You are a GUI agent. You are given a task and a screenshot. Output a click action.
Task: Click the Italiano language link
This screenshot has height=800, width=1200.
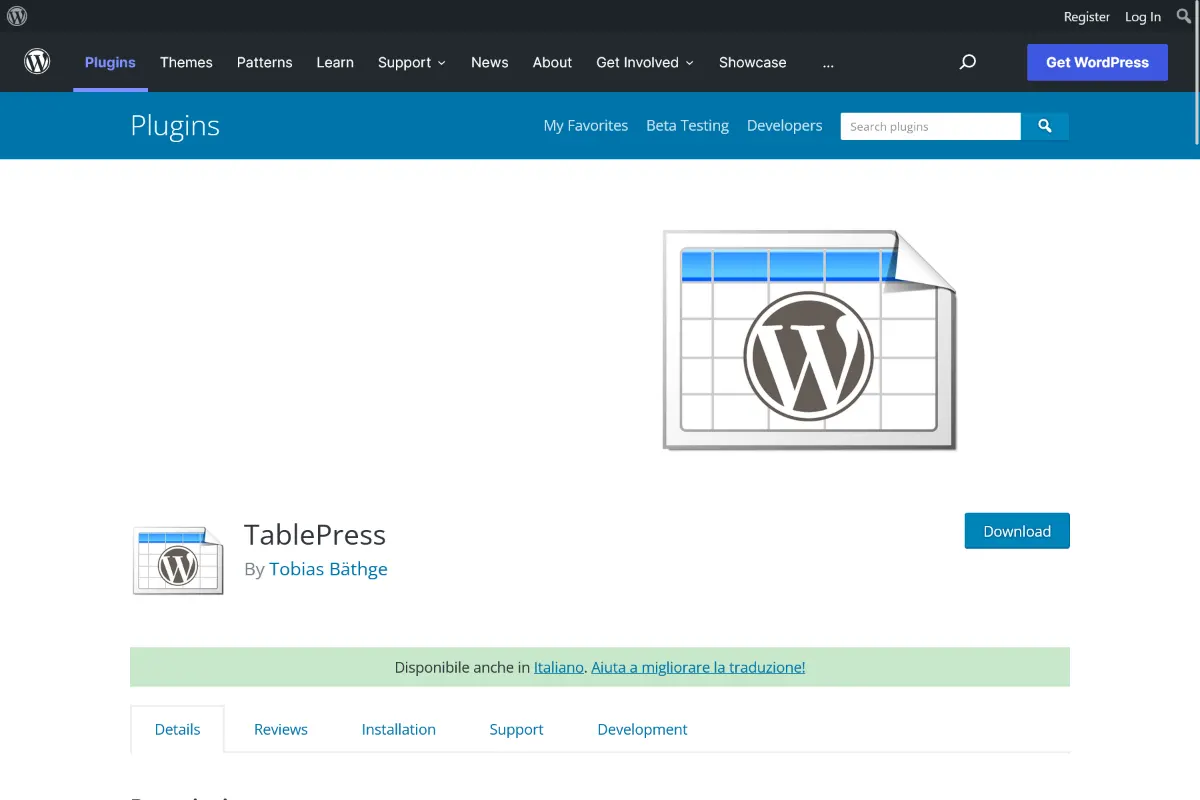pos(558,667)
